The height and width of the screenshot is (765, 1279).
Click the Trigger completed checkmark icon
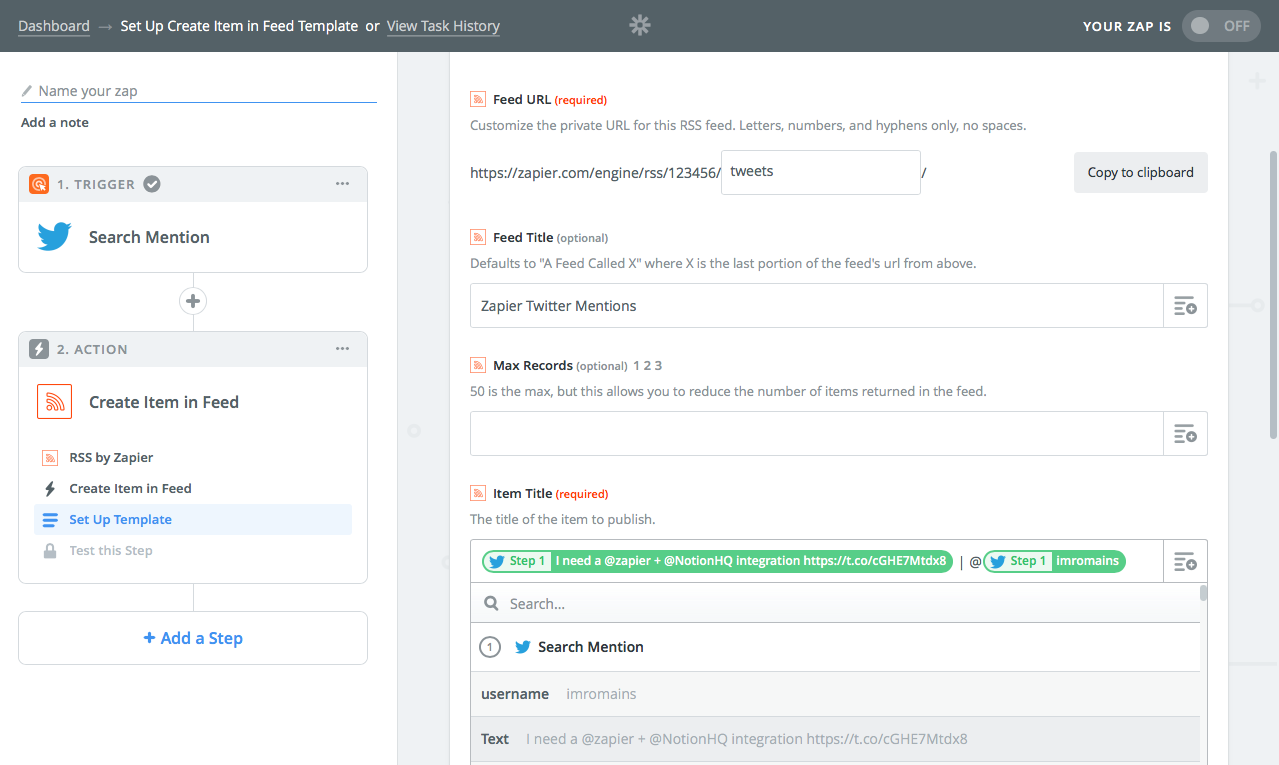click(152, 184)
